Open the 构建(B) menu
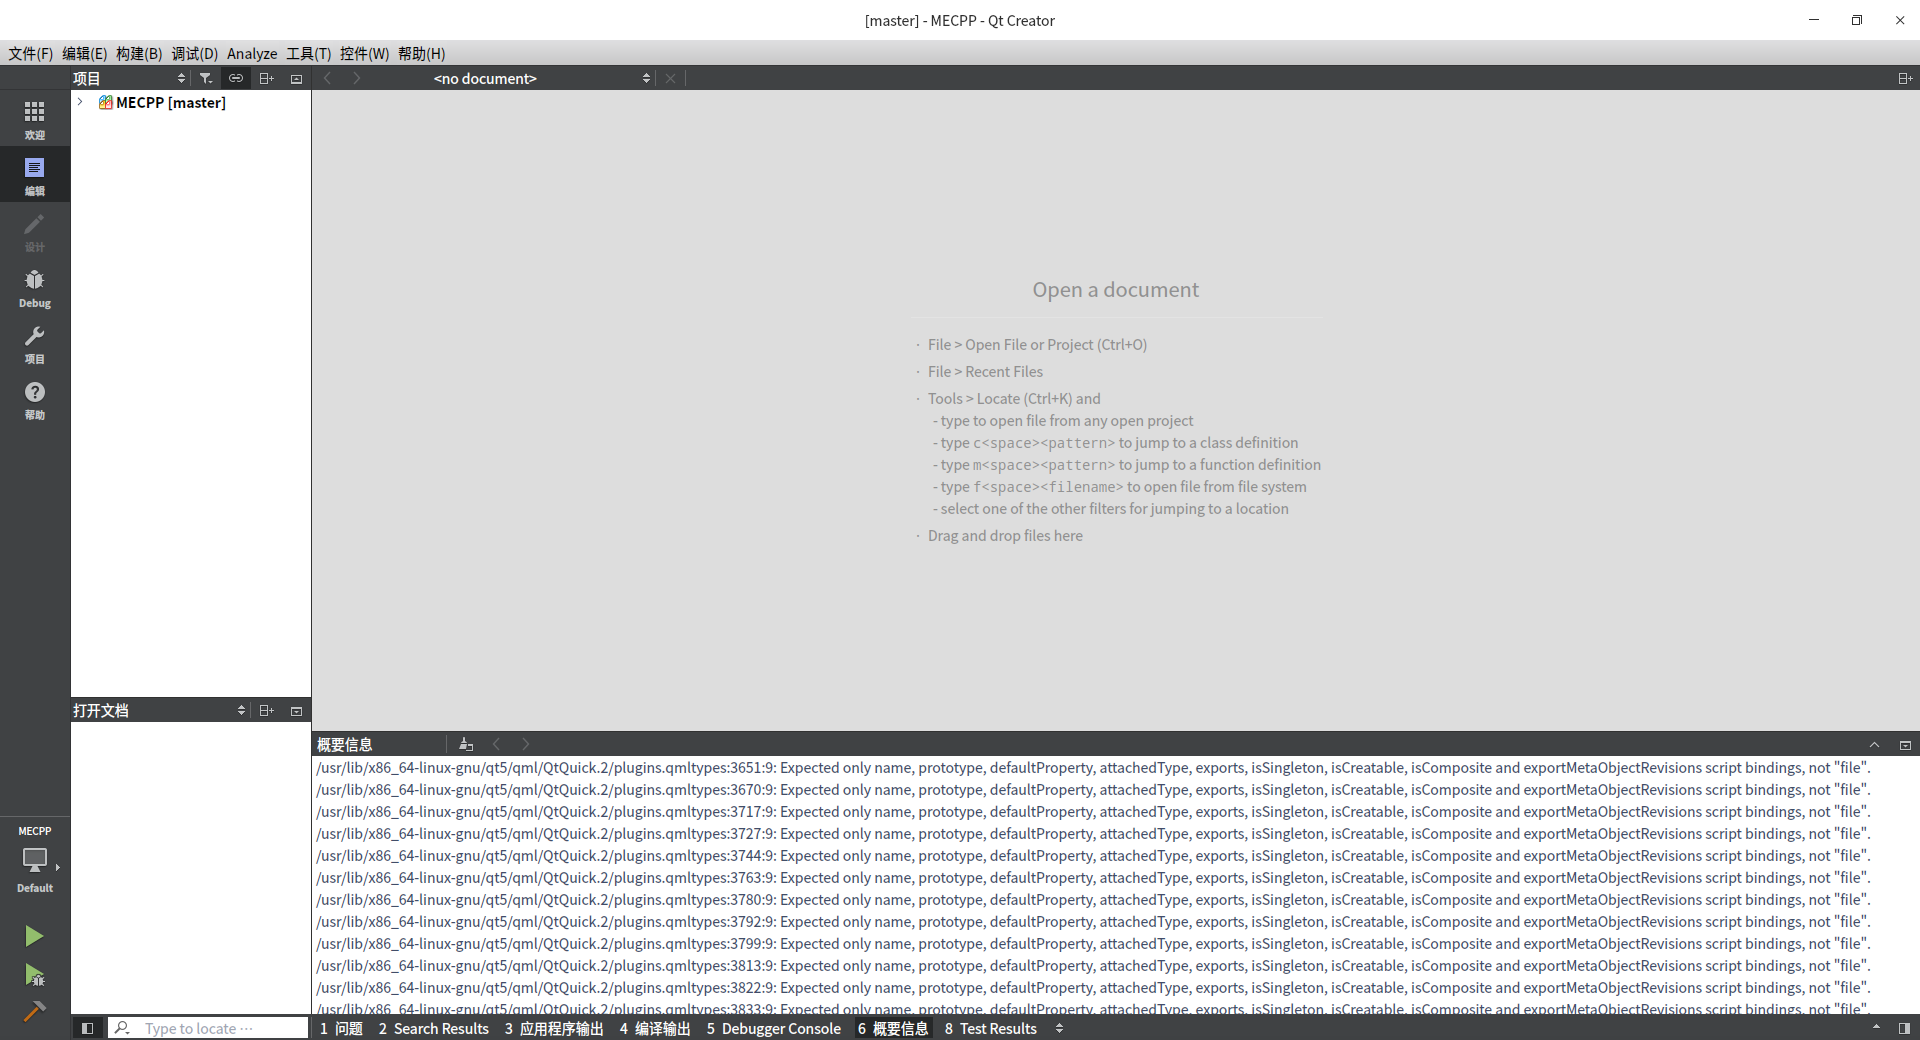 point(139,53)
